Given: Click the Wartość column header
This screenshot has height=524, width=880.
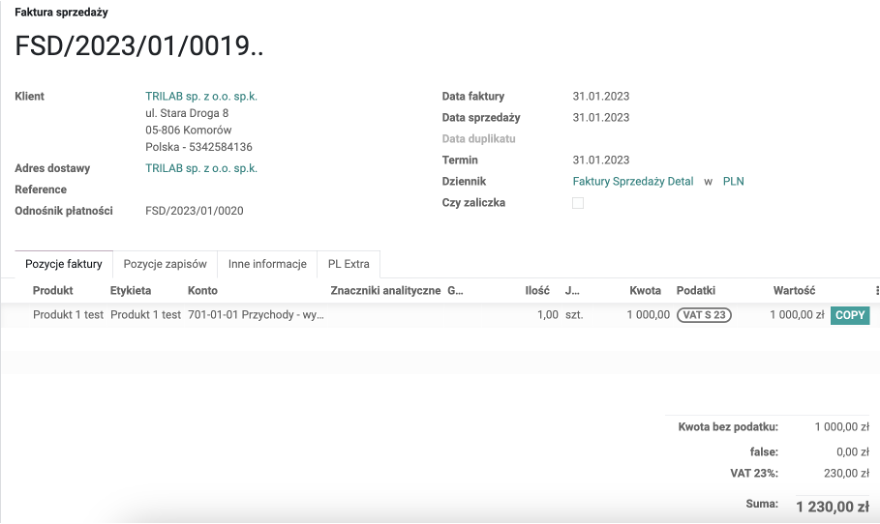Looking at the screenshot, I should click(x=794, y=291).
